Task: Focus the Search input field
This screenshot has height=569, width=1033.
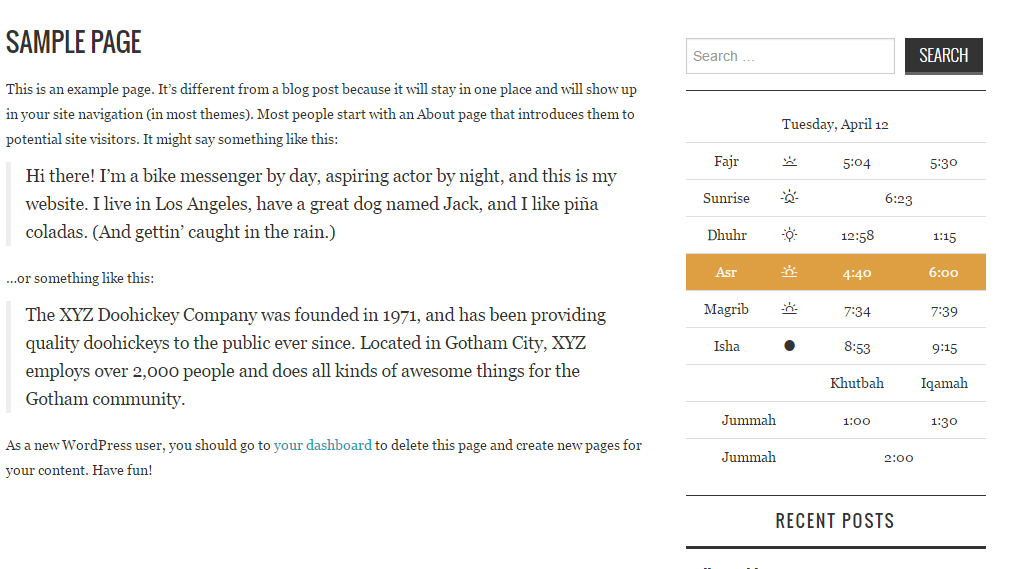Action: point(790,56)
